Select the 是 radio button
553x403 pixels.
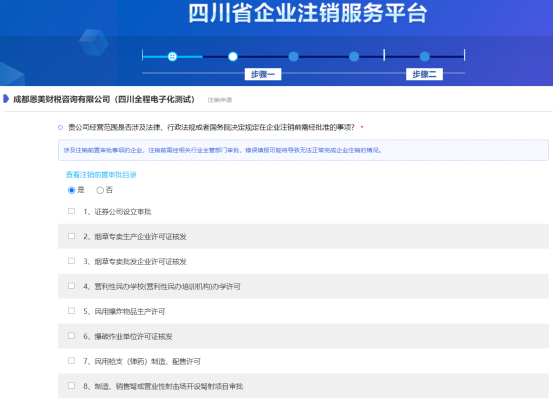(x=72, y=190)
